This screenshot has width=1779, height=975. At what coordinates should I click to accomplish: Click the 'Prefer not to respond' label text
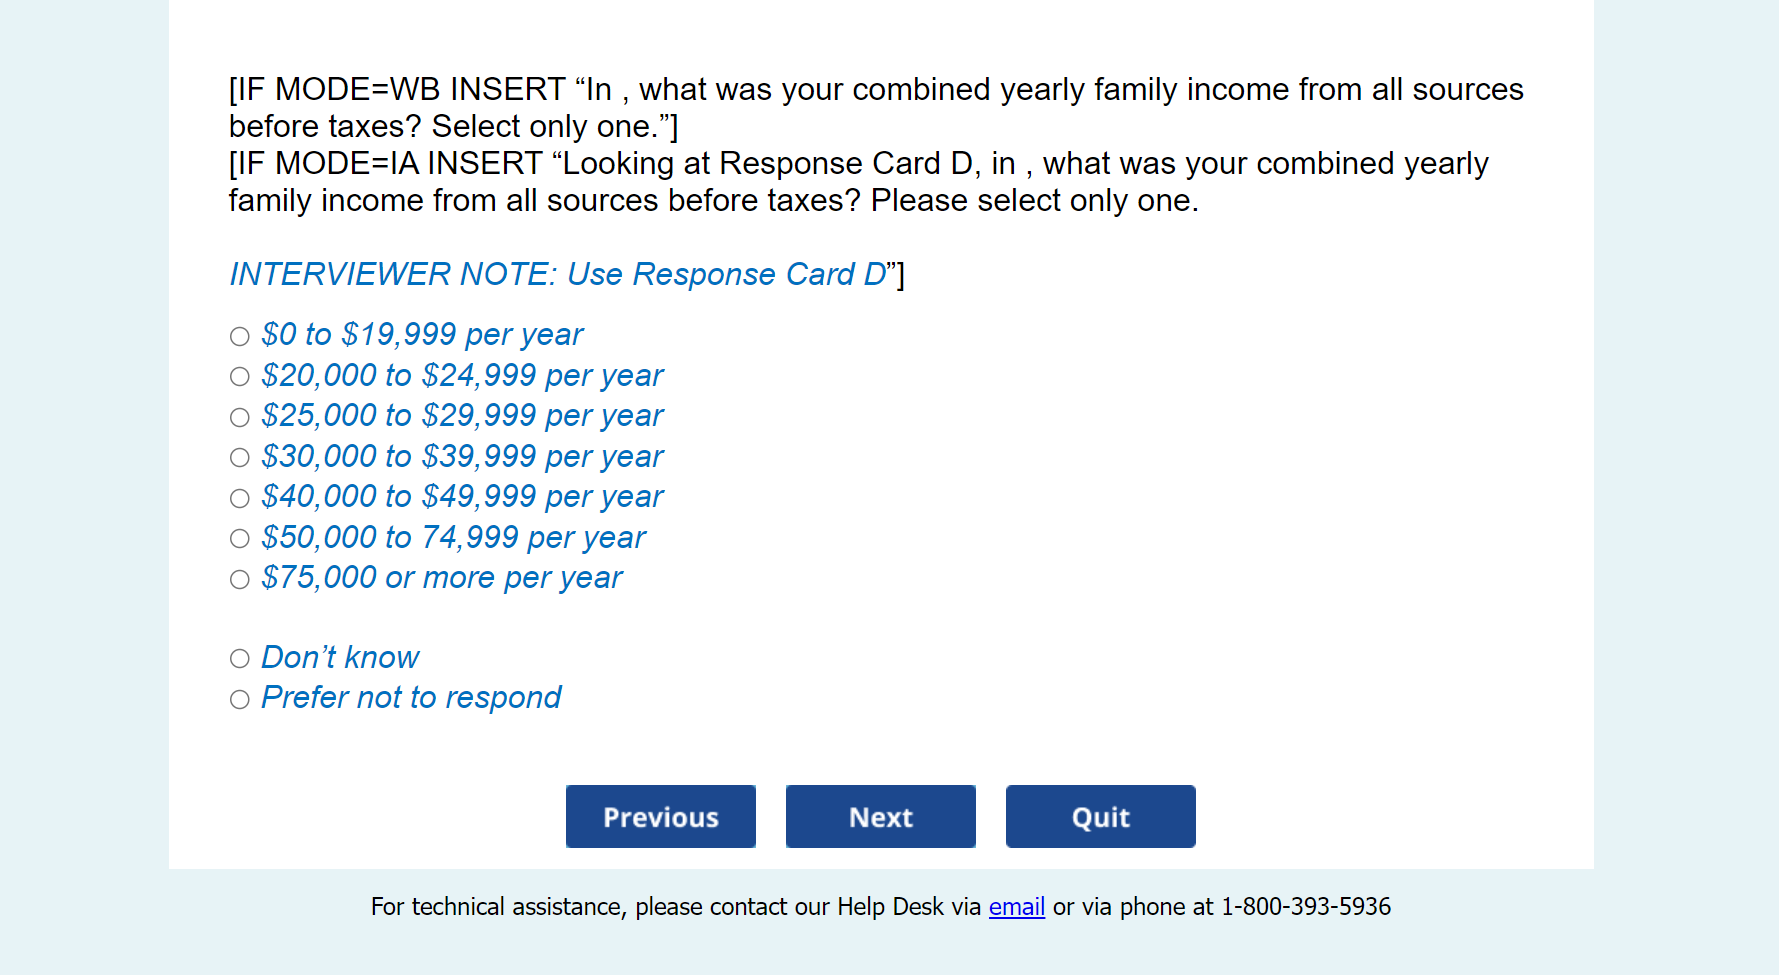pyautogui.click(x=410, y=698)
